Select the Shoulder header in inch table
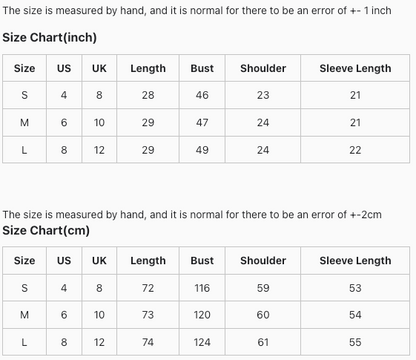Screen dimensions: 416x360 263,68
